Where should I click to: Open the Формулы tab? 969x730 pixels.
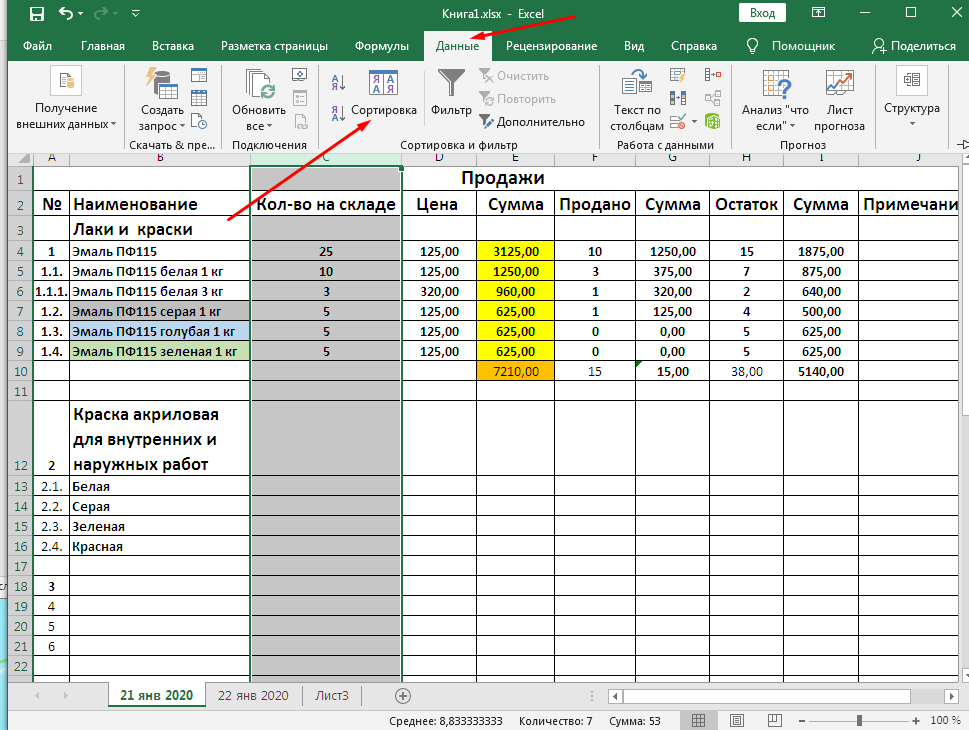(381, 46)
